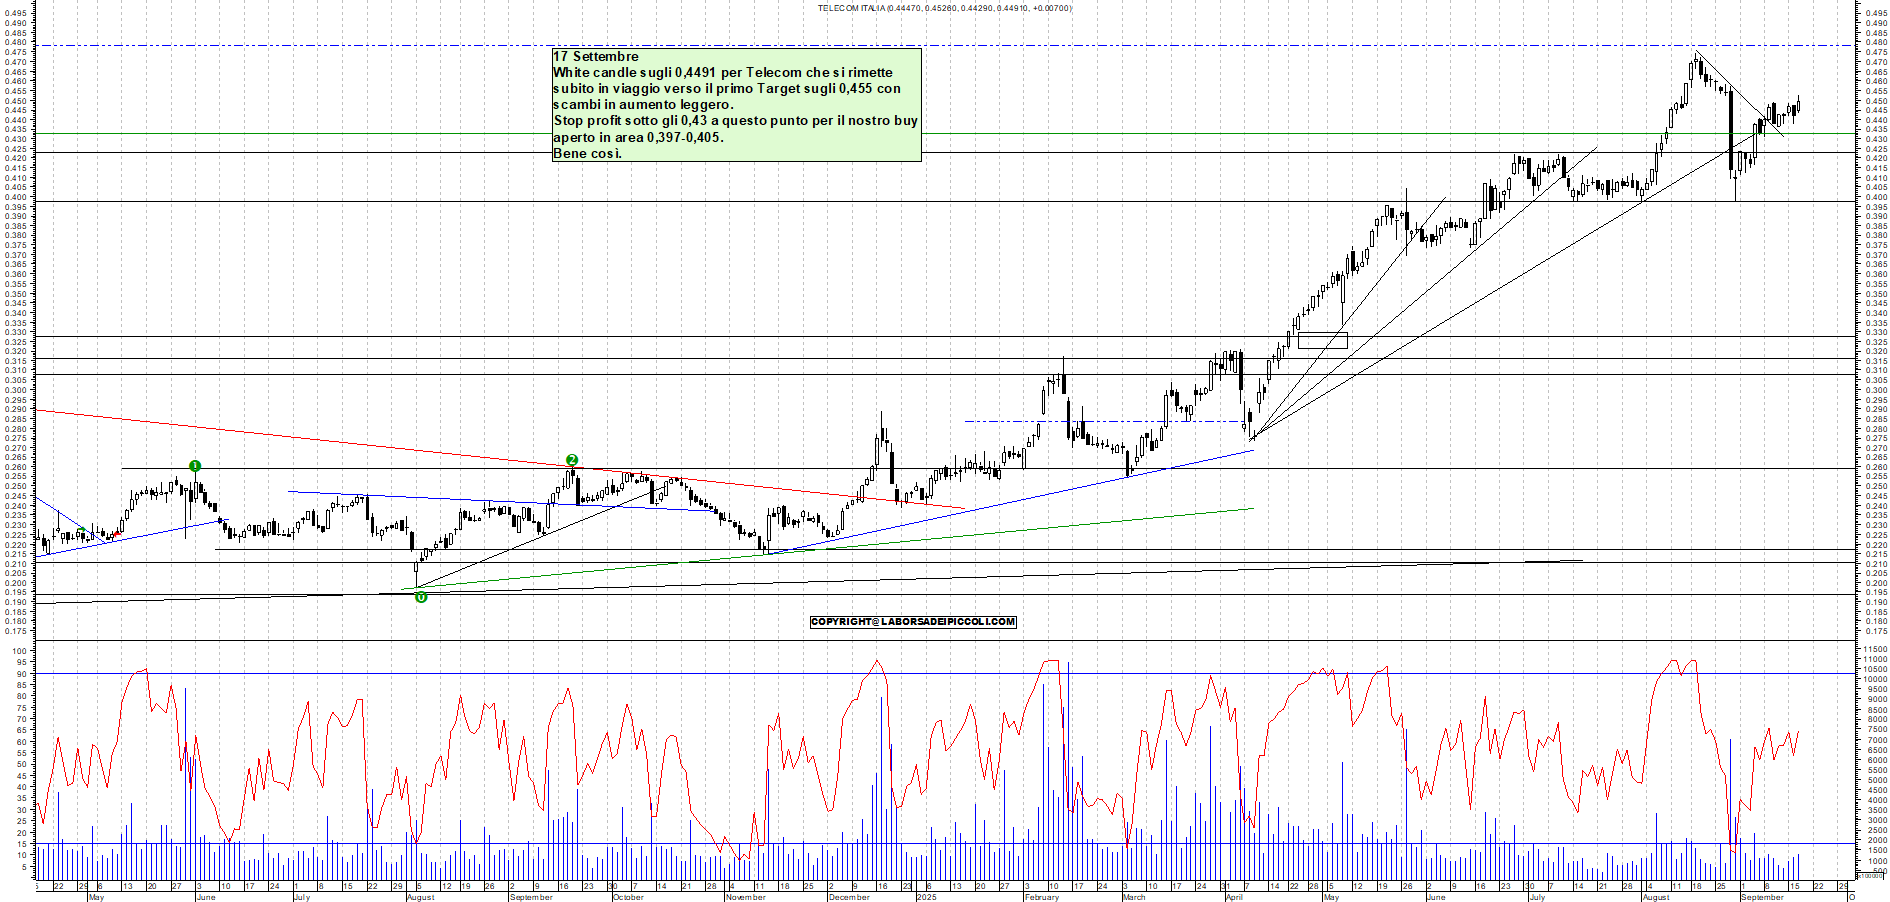Click the March label on the time axis
1890x902 pixels.
(x=1134, y=897)
